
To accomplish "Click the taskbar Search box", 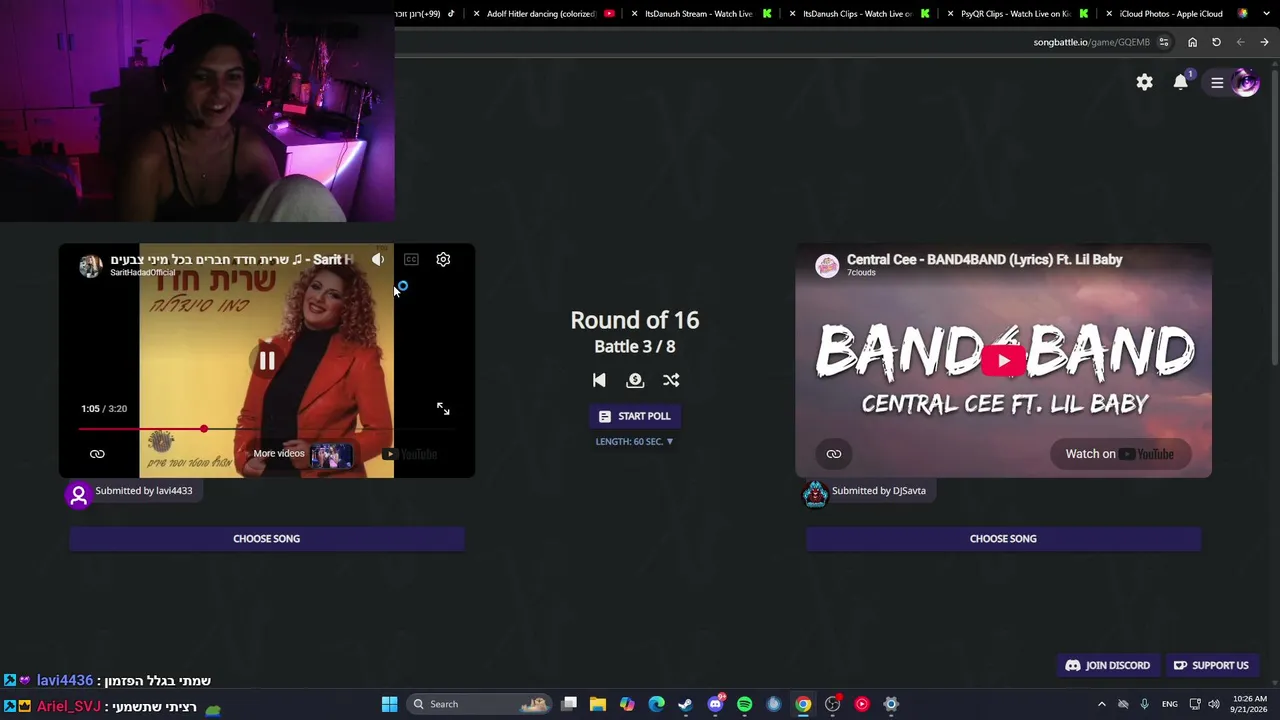I will click(x=481, y=704).
